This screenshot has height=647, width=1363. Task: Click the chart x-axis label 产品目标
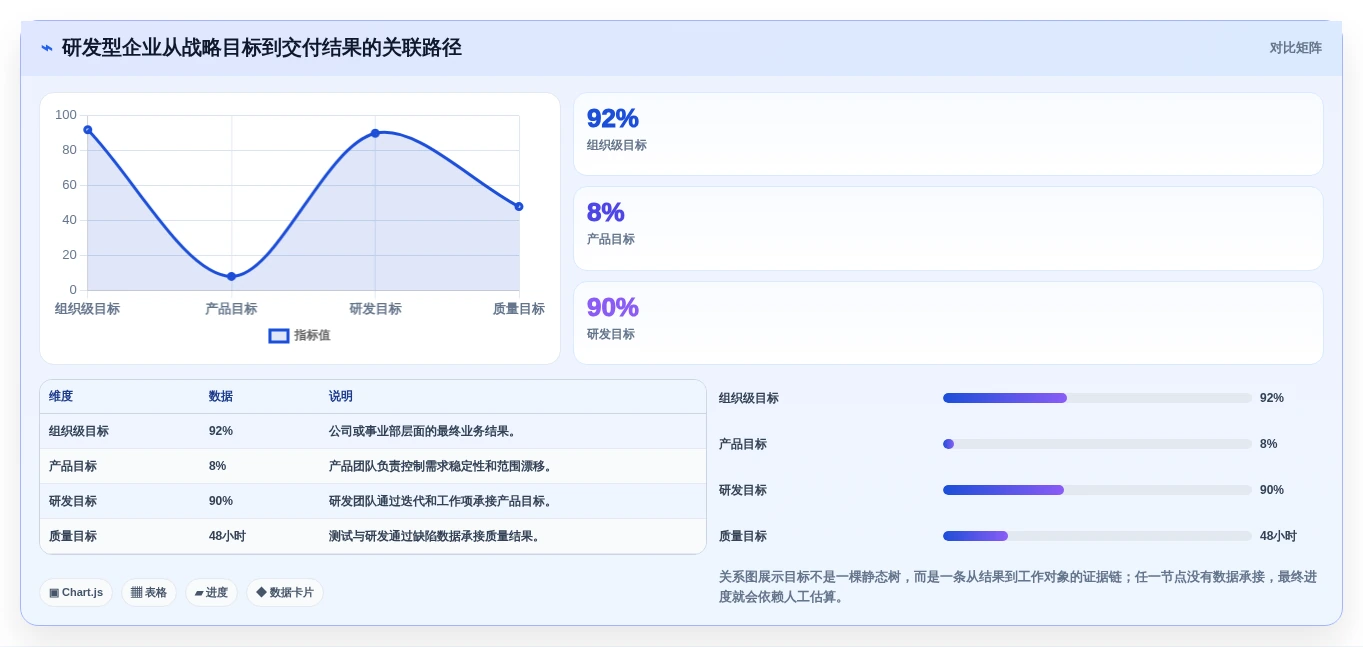231,309
